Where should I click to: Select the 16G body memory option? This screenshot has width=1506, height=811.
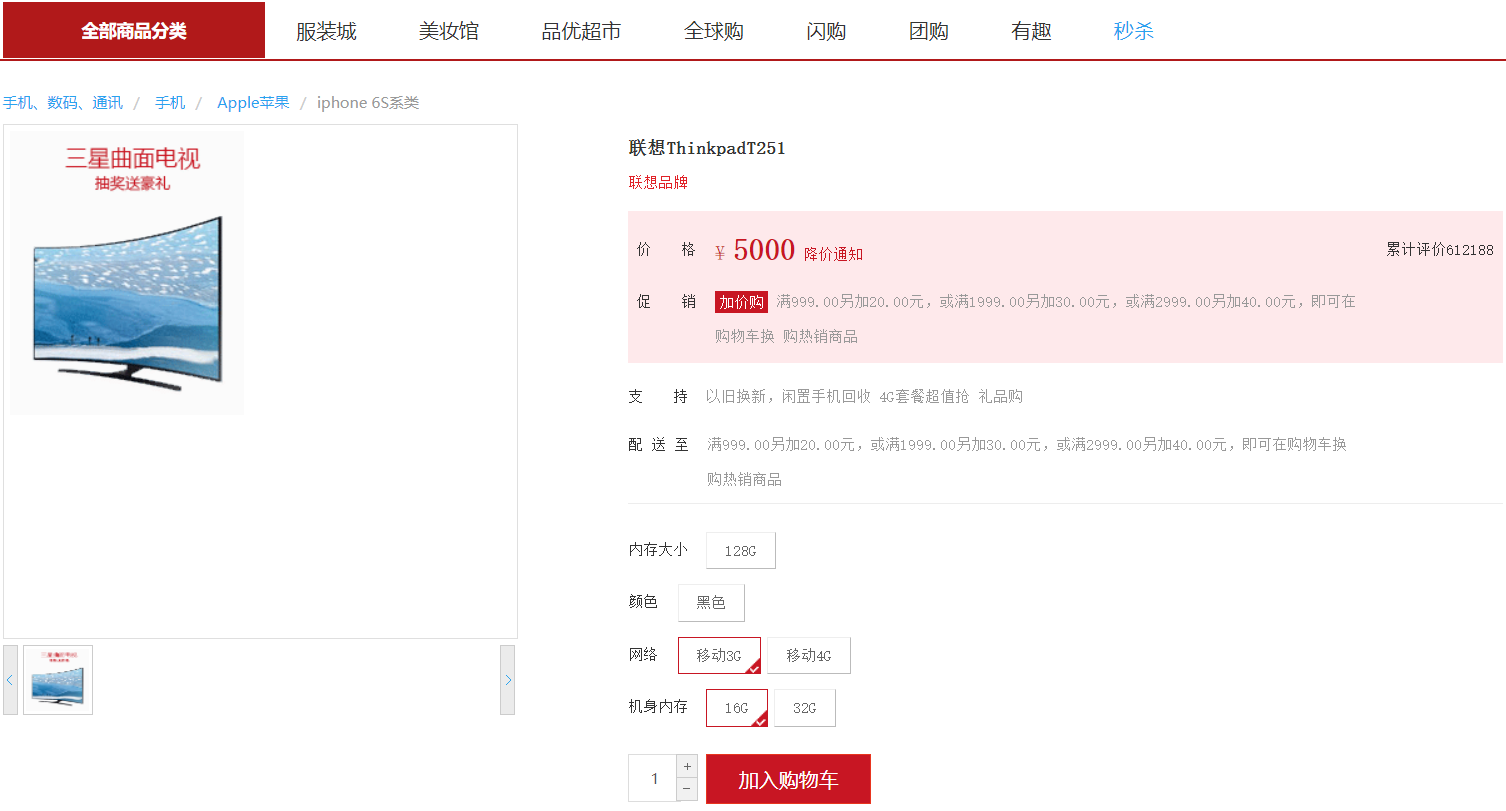(737, 708)
